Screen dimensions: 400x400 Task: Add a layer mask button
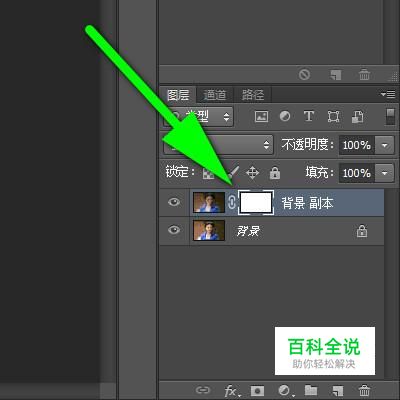(x=257, y=390)
